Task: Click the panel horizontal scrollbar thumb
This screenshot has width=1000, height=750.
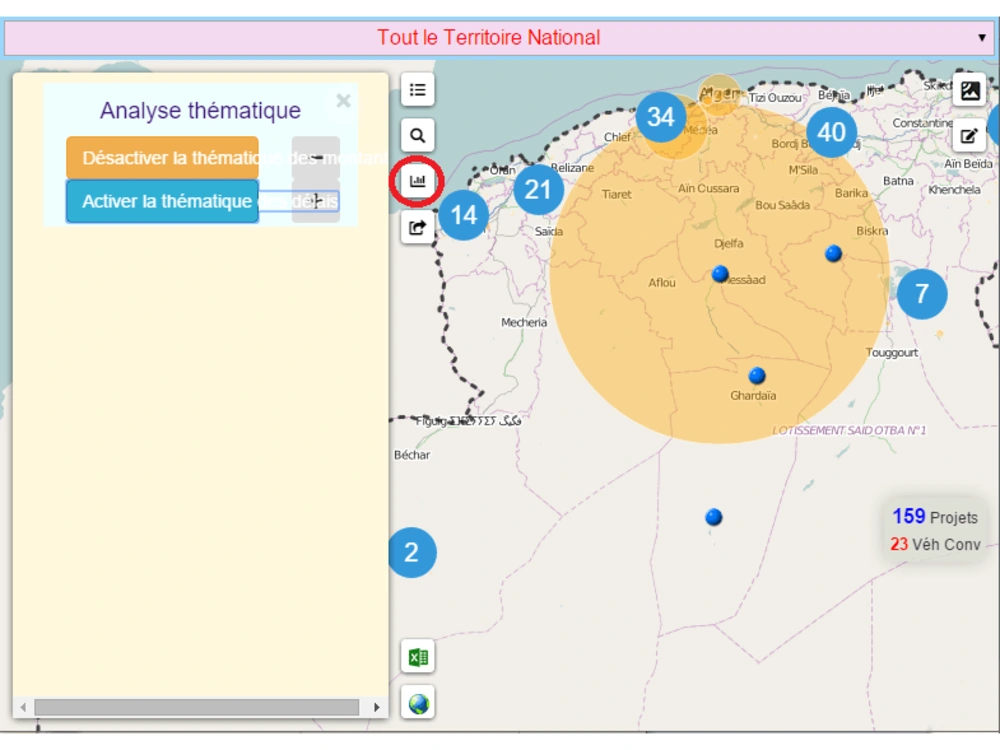Action: click(x=196, y=707)
